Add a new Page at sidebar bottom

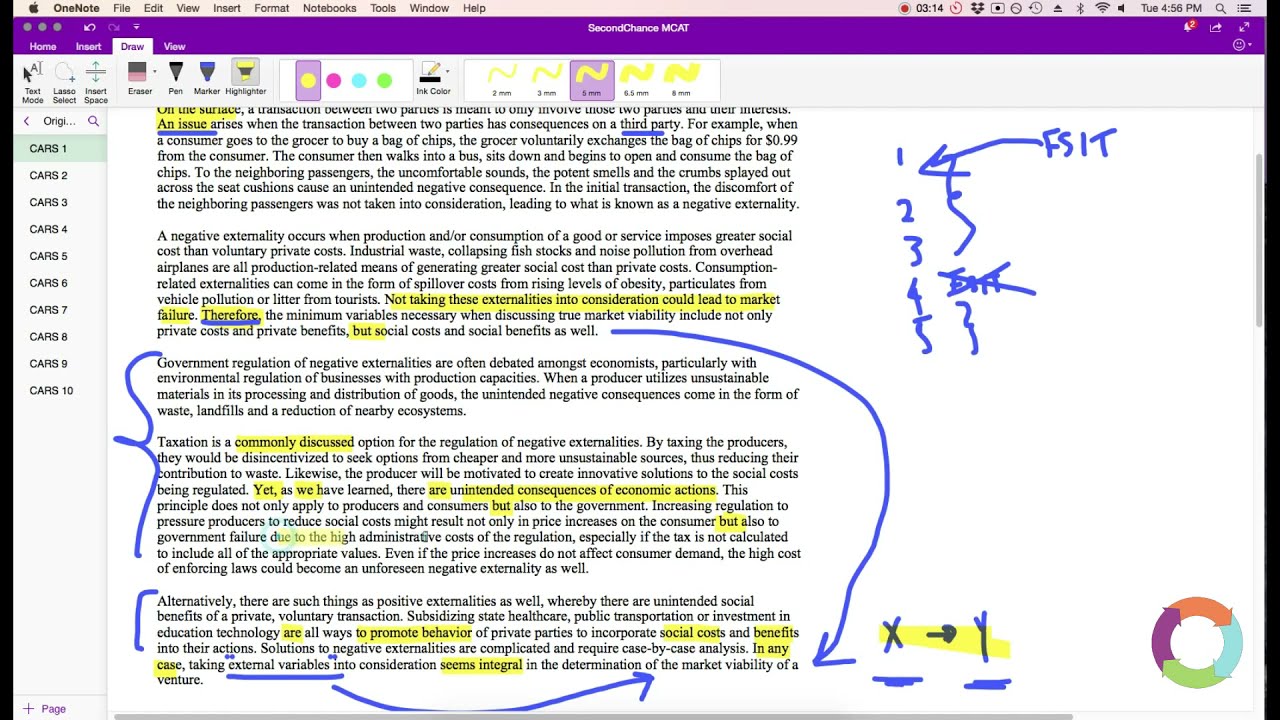pyautogui.click(x=44, y=709)
